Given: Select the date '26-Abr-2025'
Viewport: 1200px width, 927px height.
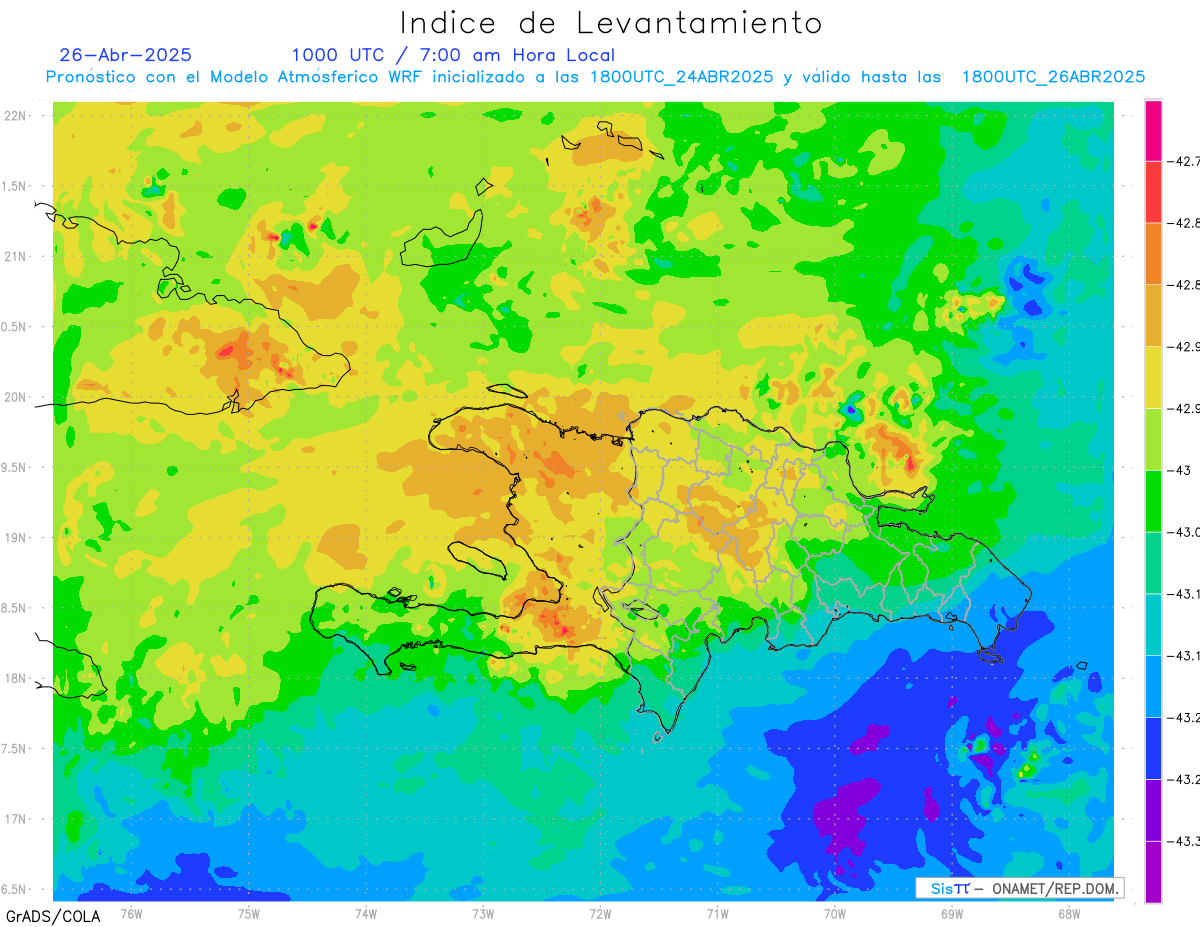Looking at the screenshot, I should coord(126,55).
